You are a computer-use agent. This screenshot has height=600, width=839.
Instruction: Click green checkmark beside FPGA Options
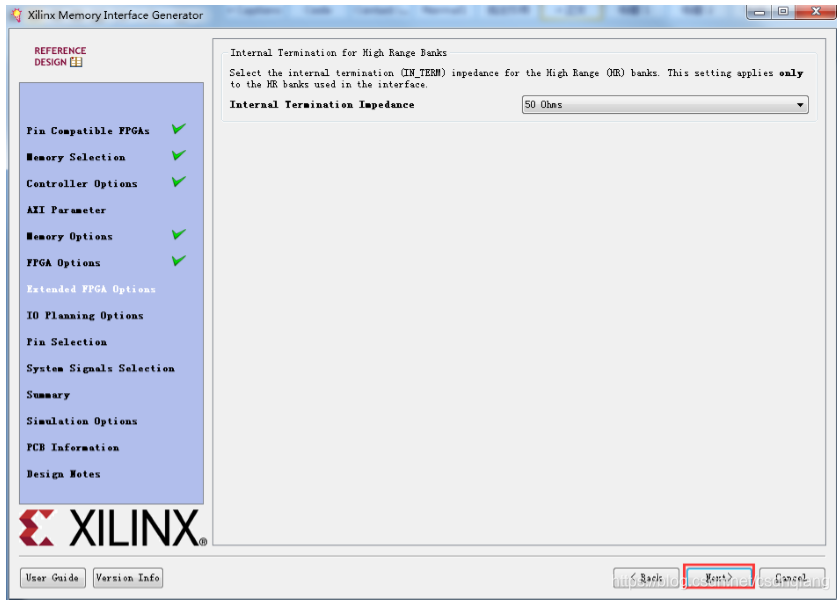pyautogui.click(x=179, y=261)
